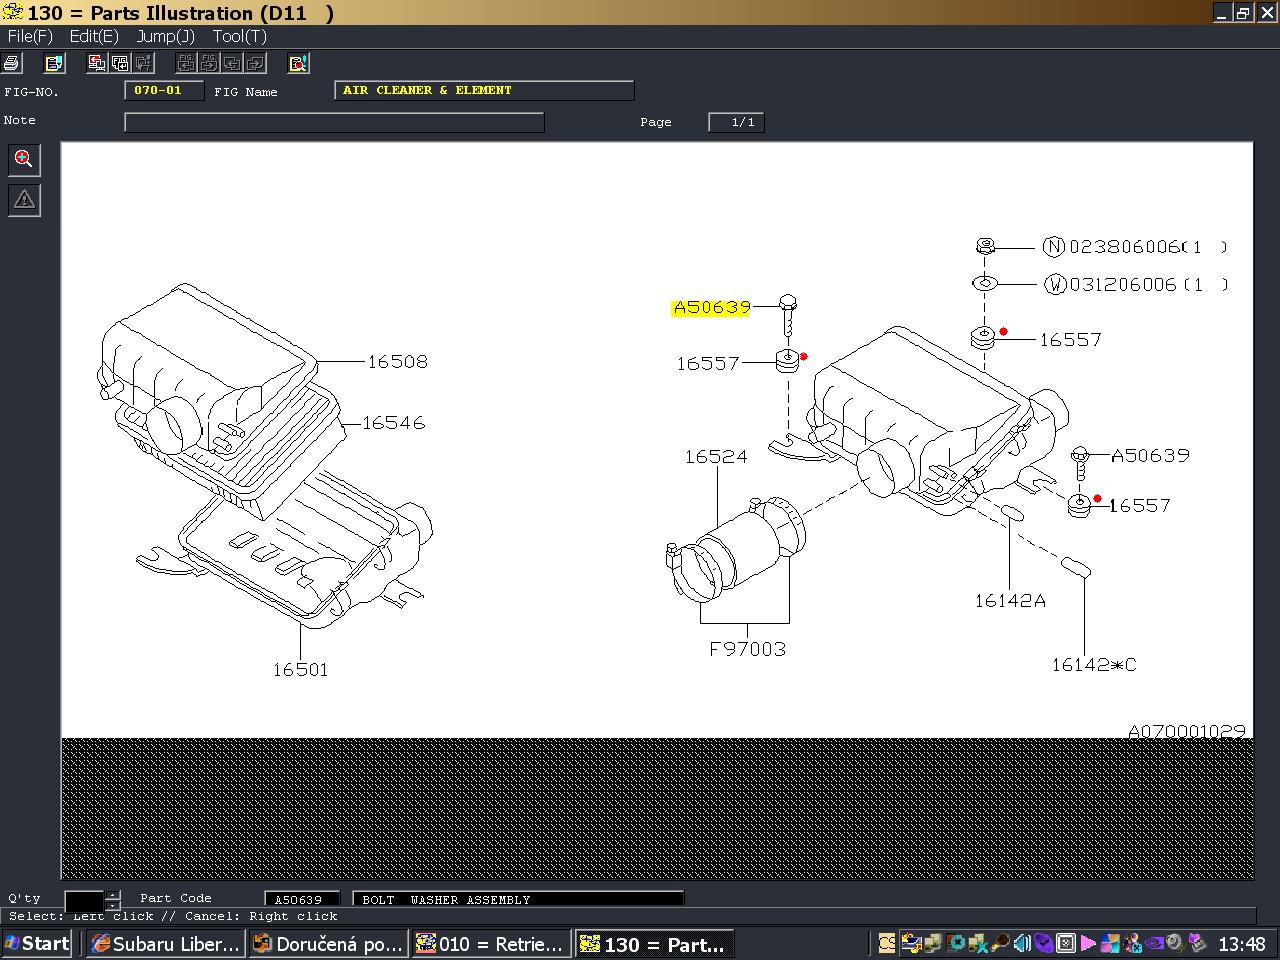Click the next FIG. toolbar icon
This screenshot has width=1280, height=960.
tap(209, 63)
